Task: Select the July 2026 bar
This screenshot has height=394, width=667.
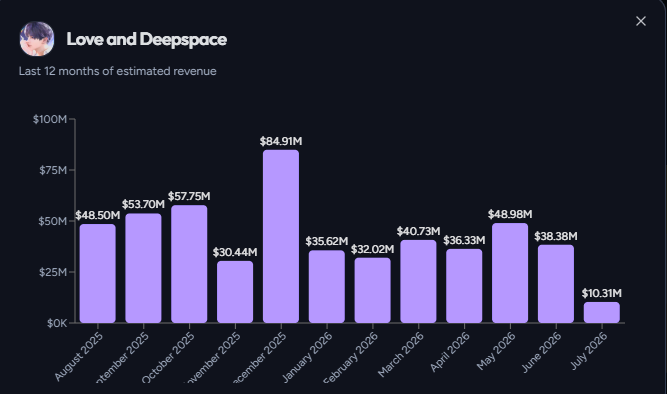Action: pos(601,312)
